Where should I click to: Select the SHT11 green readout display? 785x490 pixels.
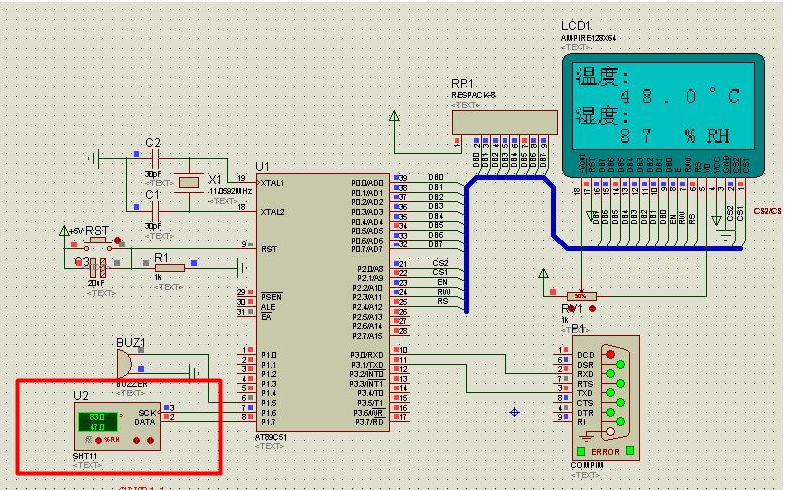coord(98,421)
